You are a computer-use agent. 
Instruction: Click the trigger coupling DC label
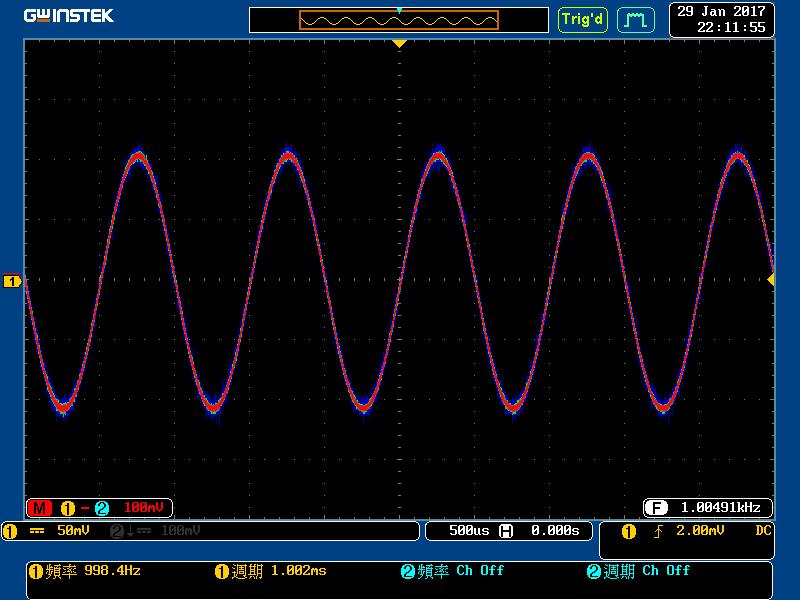point(763,531)
